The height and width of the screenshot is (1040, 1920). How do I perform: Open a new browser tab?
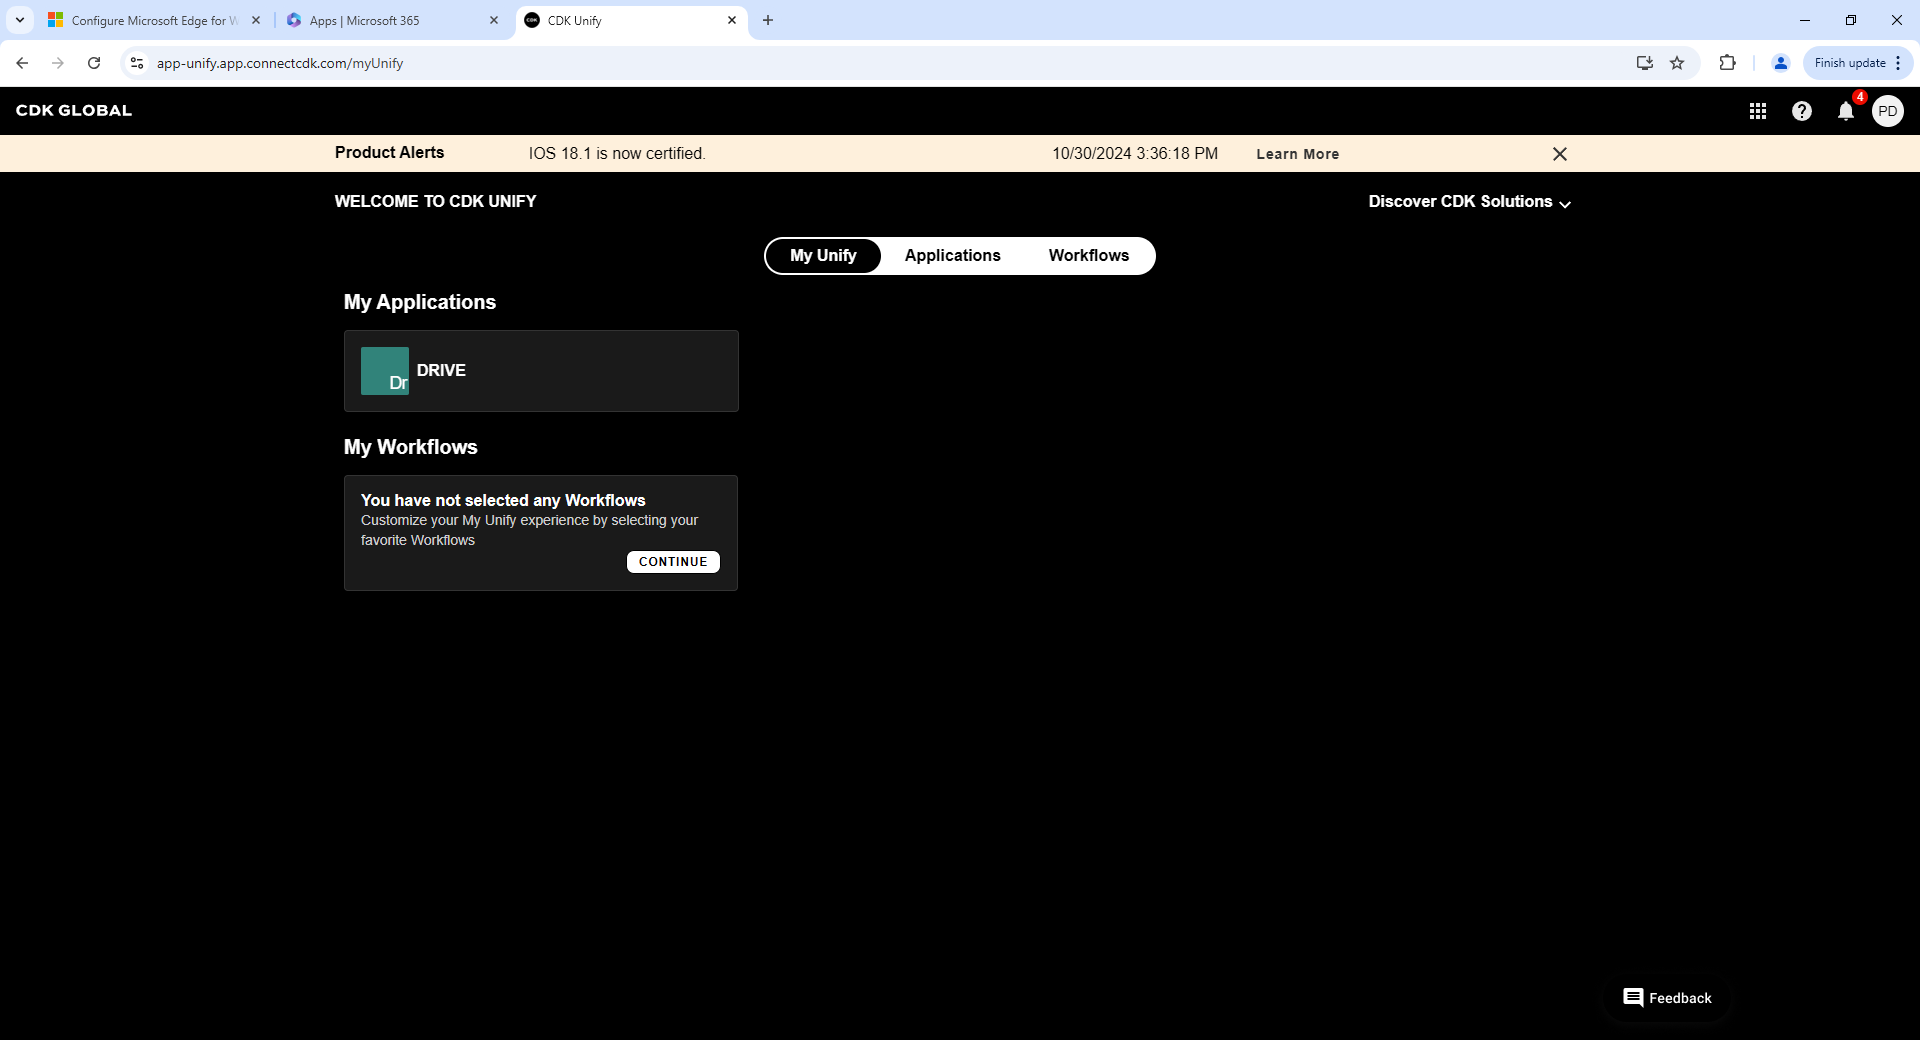pos(768,20)
